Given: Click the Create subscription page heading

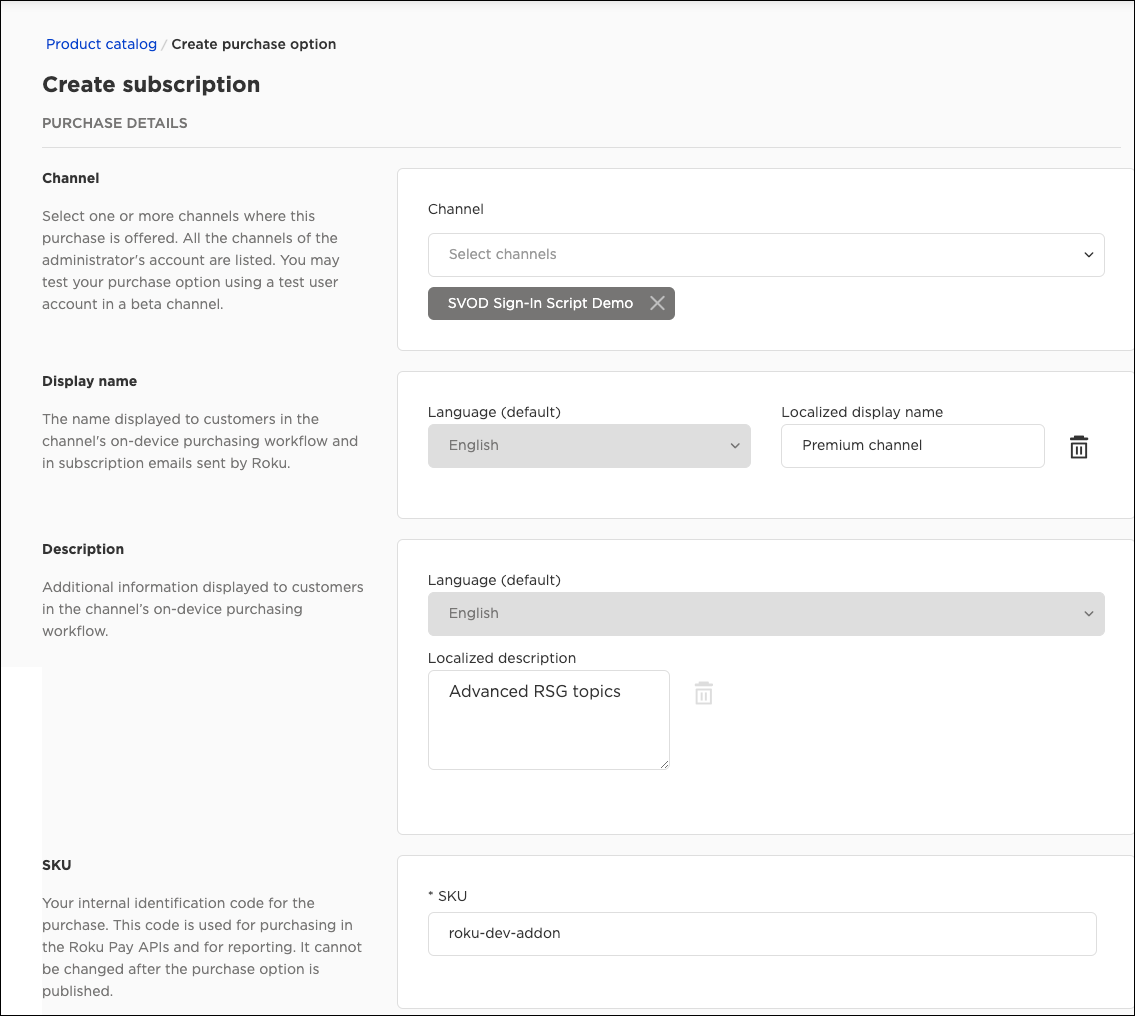Looking at the screenshot, I should 151,85.
